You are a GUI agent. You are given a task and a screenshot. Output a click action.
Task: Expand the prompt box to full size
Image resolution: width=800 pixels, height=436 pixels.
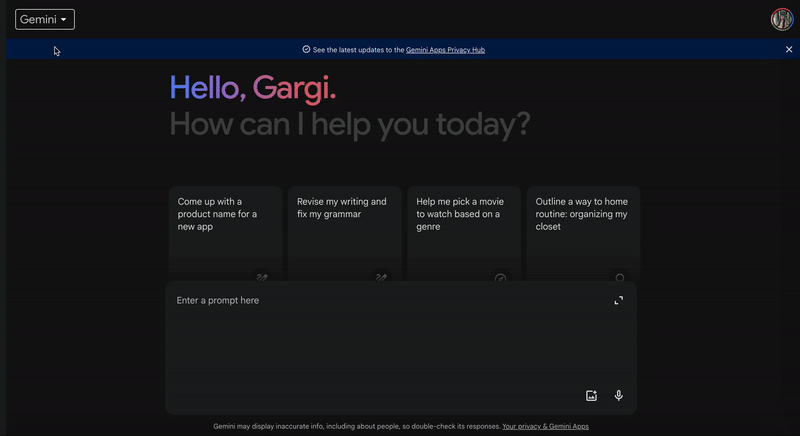618,300
